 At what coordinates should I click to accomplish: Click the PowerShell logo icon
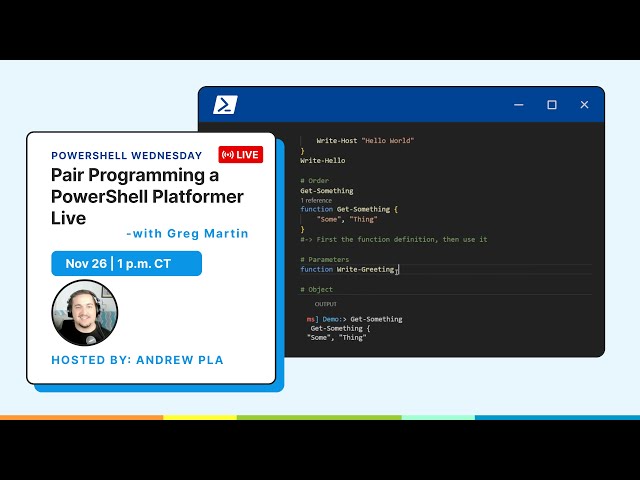point(225,105)
